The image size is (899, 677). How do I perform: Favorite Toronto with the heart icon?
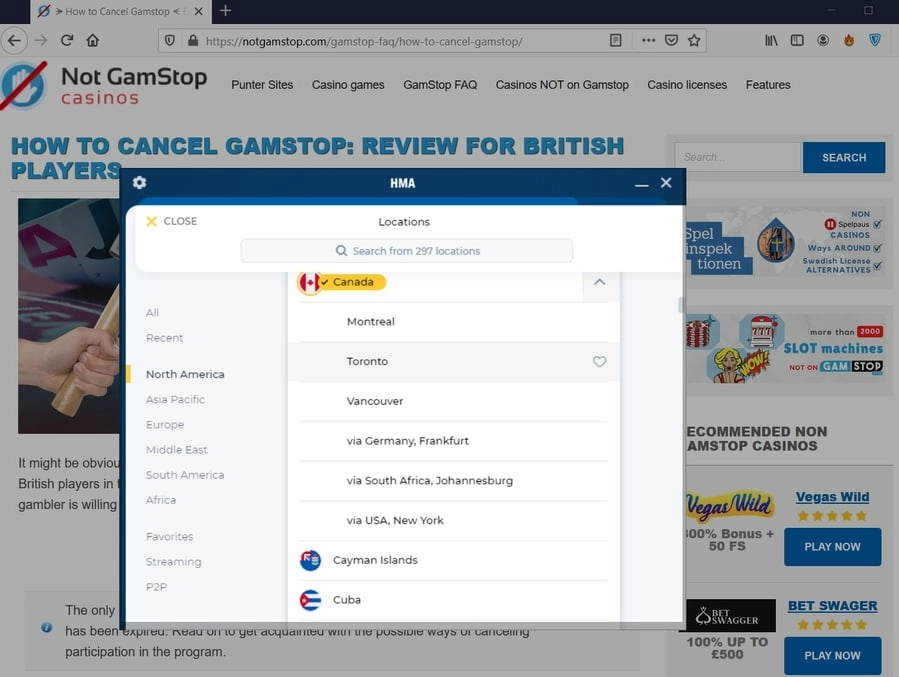(599, 362)
